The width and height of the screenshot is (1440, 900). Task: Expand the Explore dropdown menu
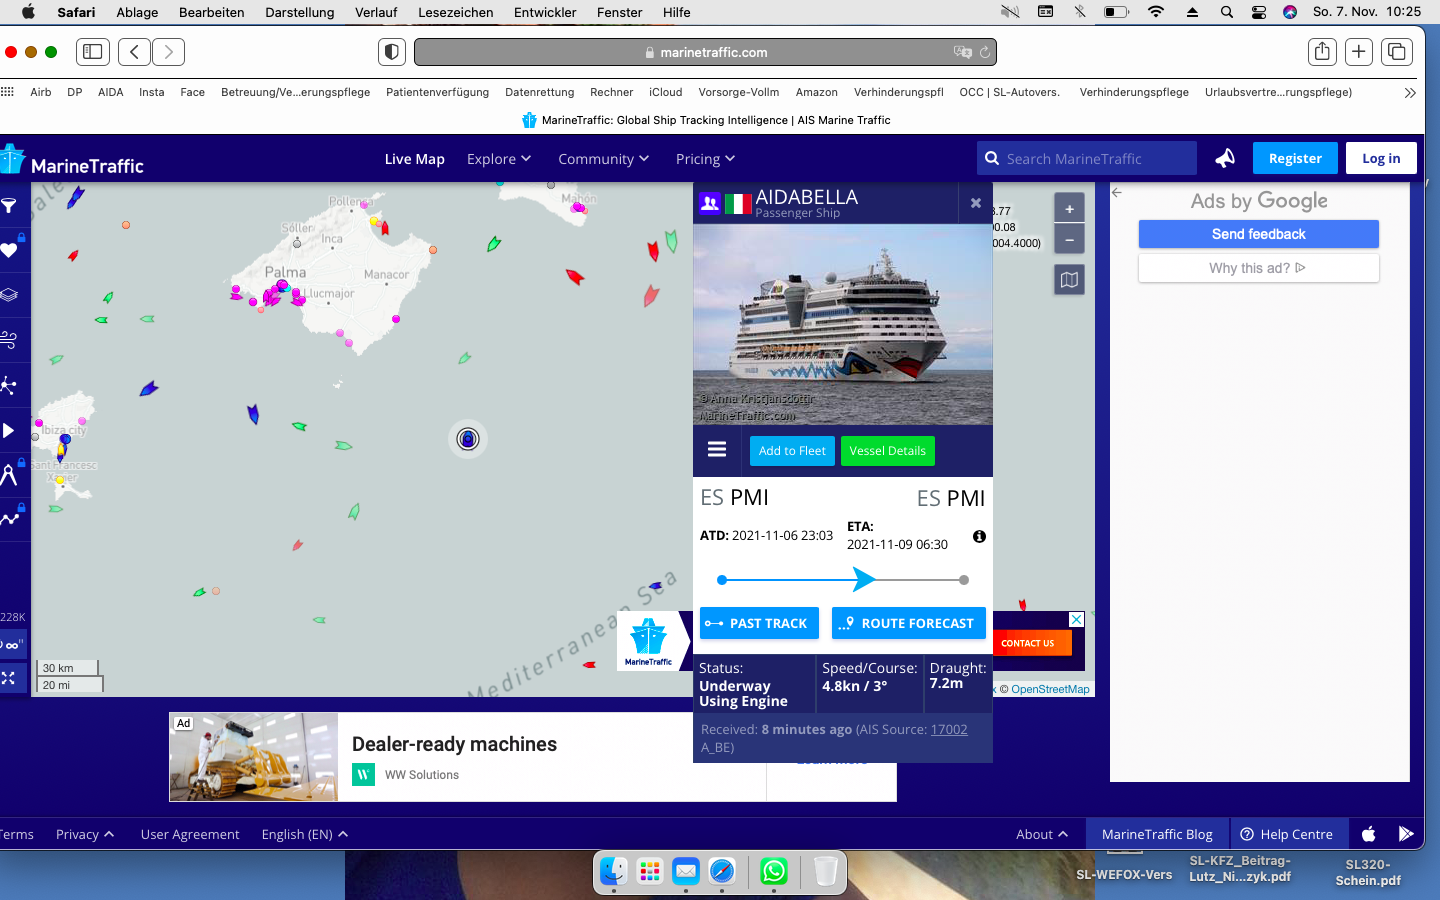coord(498,159)
